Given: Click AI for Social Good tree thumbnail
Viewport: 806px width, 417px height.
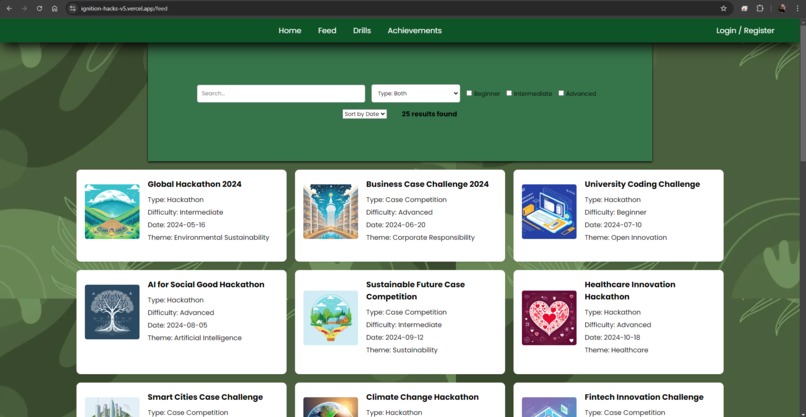Looking at the screenshot, I should coord(112,312).
